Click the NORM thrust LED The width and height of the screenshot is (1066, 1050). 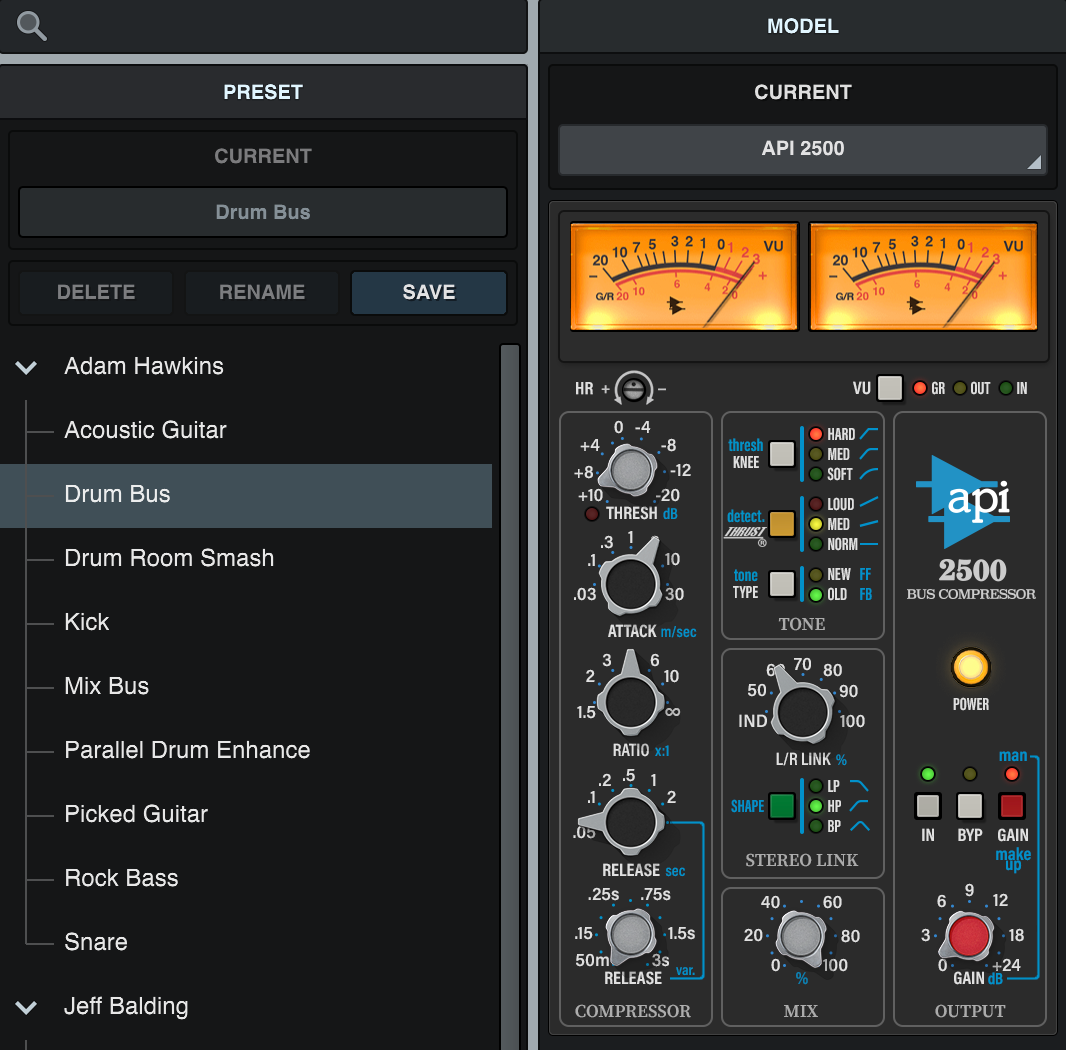click(816, 544)
